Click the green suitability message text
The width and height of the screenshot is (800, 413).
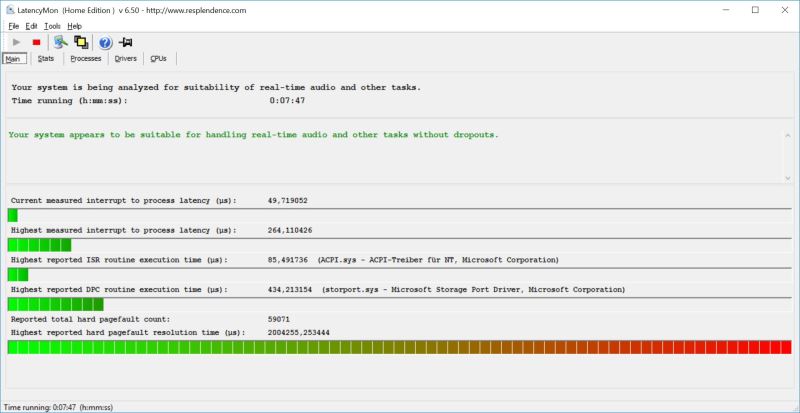click(252, 135)
